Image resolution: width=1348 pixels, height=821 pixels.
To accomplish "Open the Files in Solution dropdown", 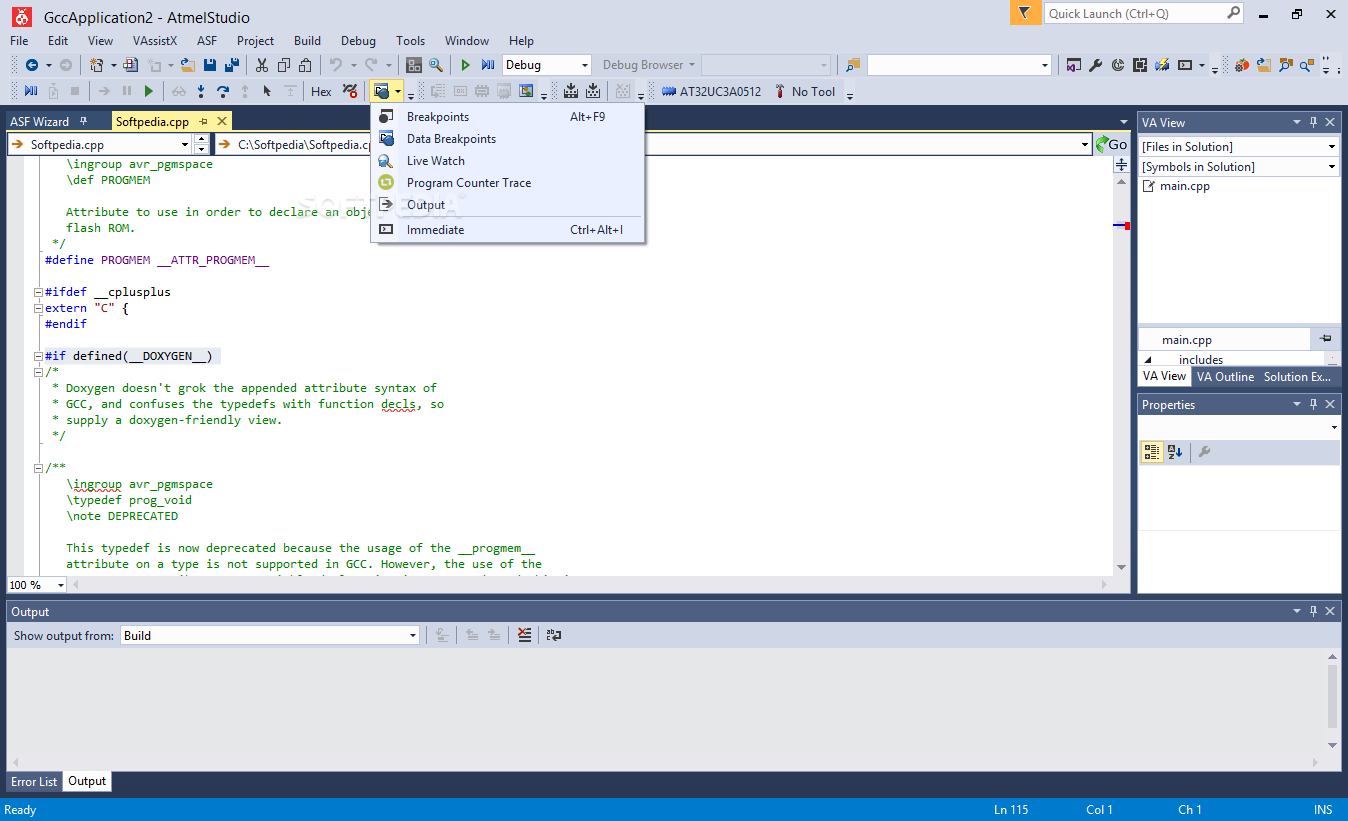I will coord(1331,147).
